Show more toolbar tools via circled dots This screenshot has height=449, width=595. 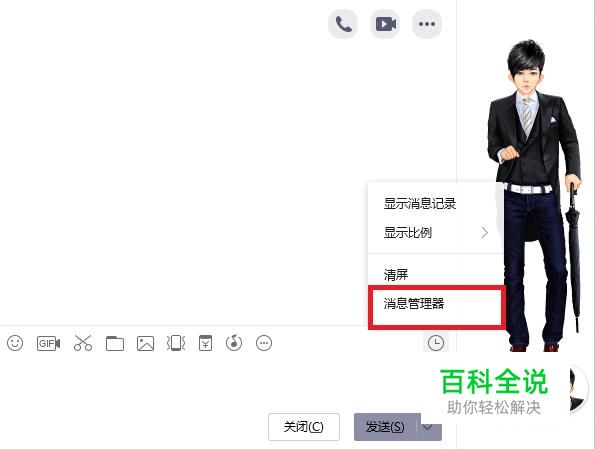[264, 343]
